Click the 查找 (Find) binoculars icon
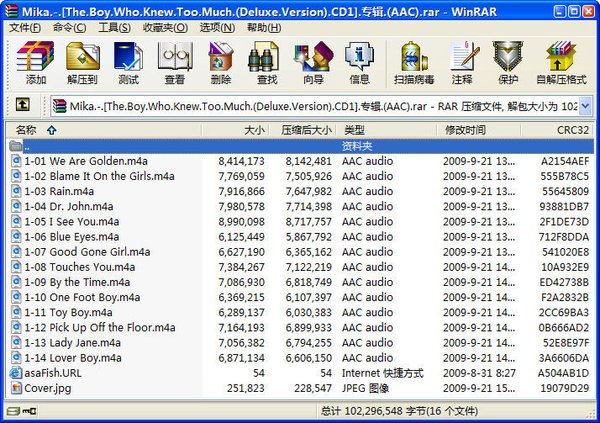The width and height of the screenshot is (600, 423). coord(263,56)
